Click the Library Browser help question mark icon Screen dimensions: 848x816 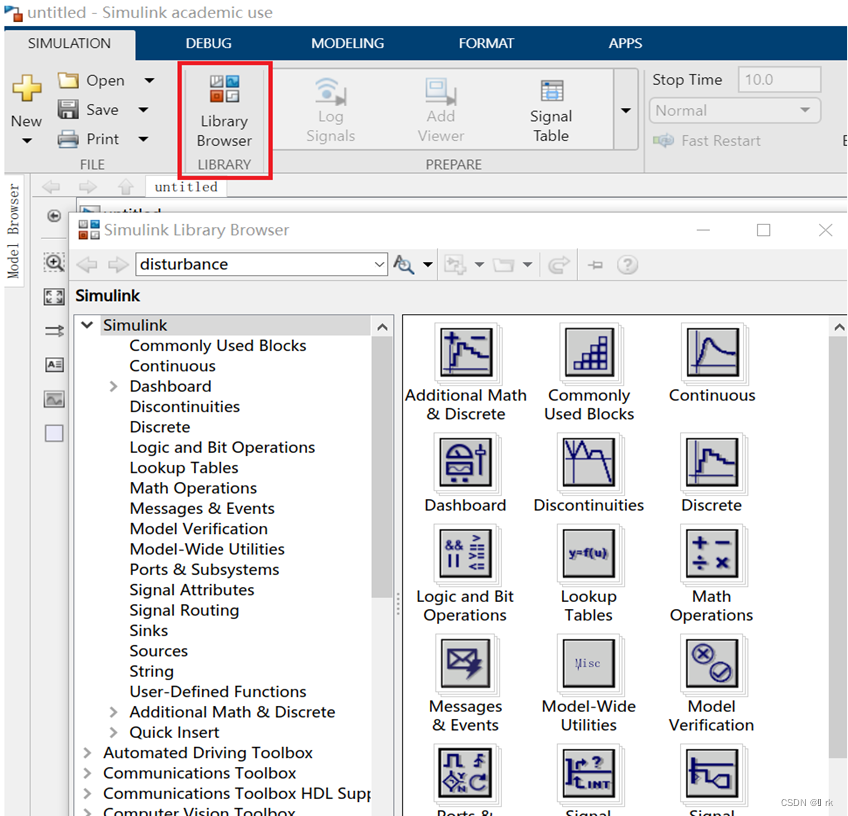(x=627, y=265)
